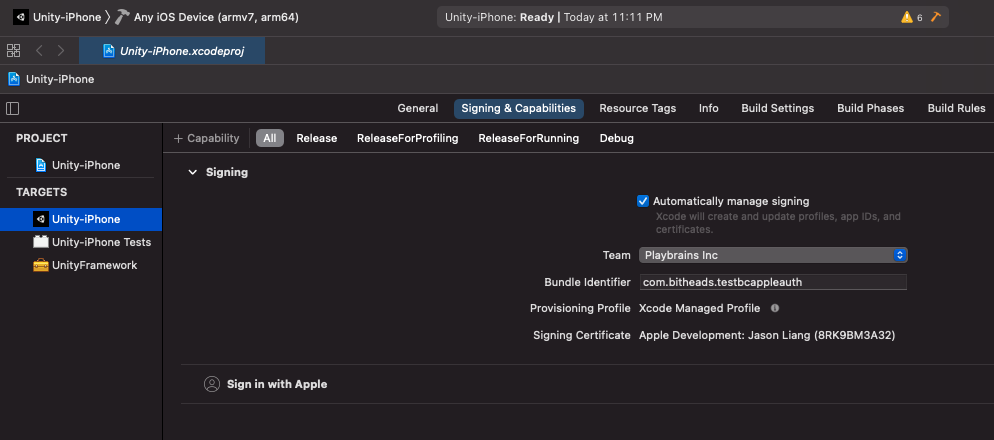Open the Build Phases tab

click(x=870, y=108)
